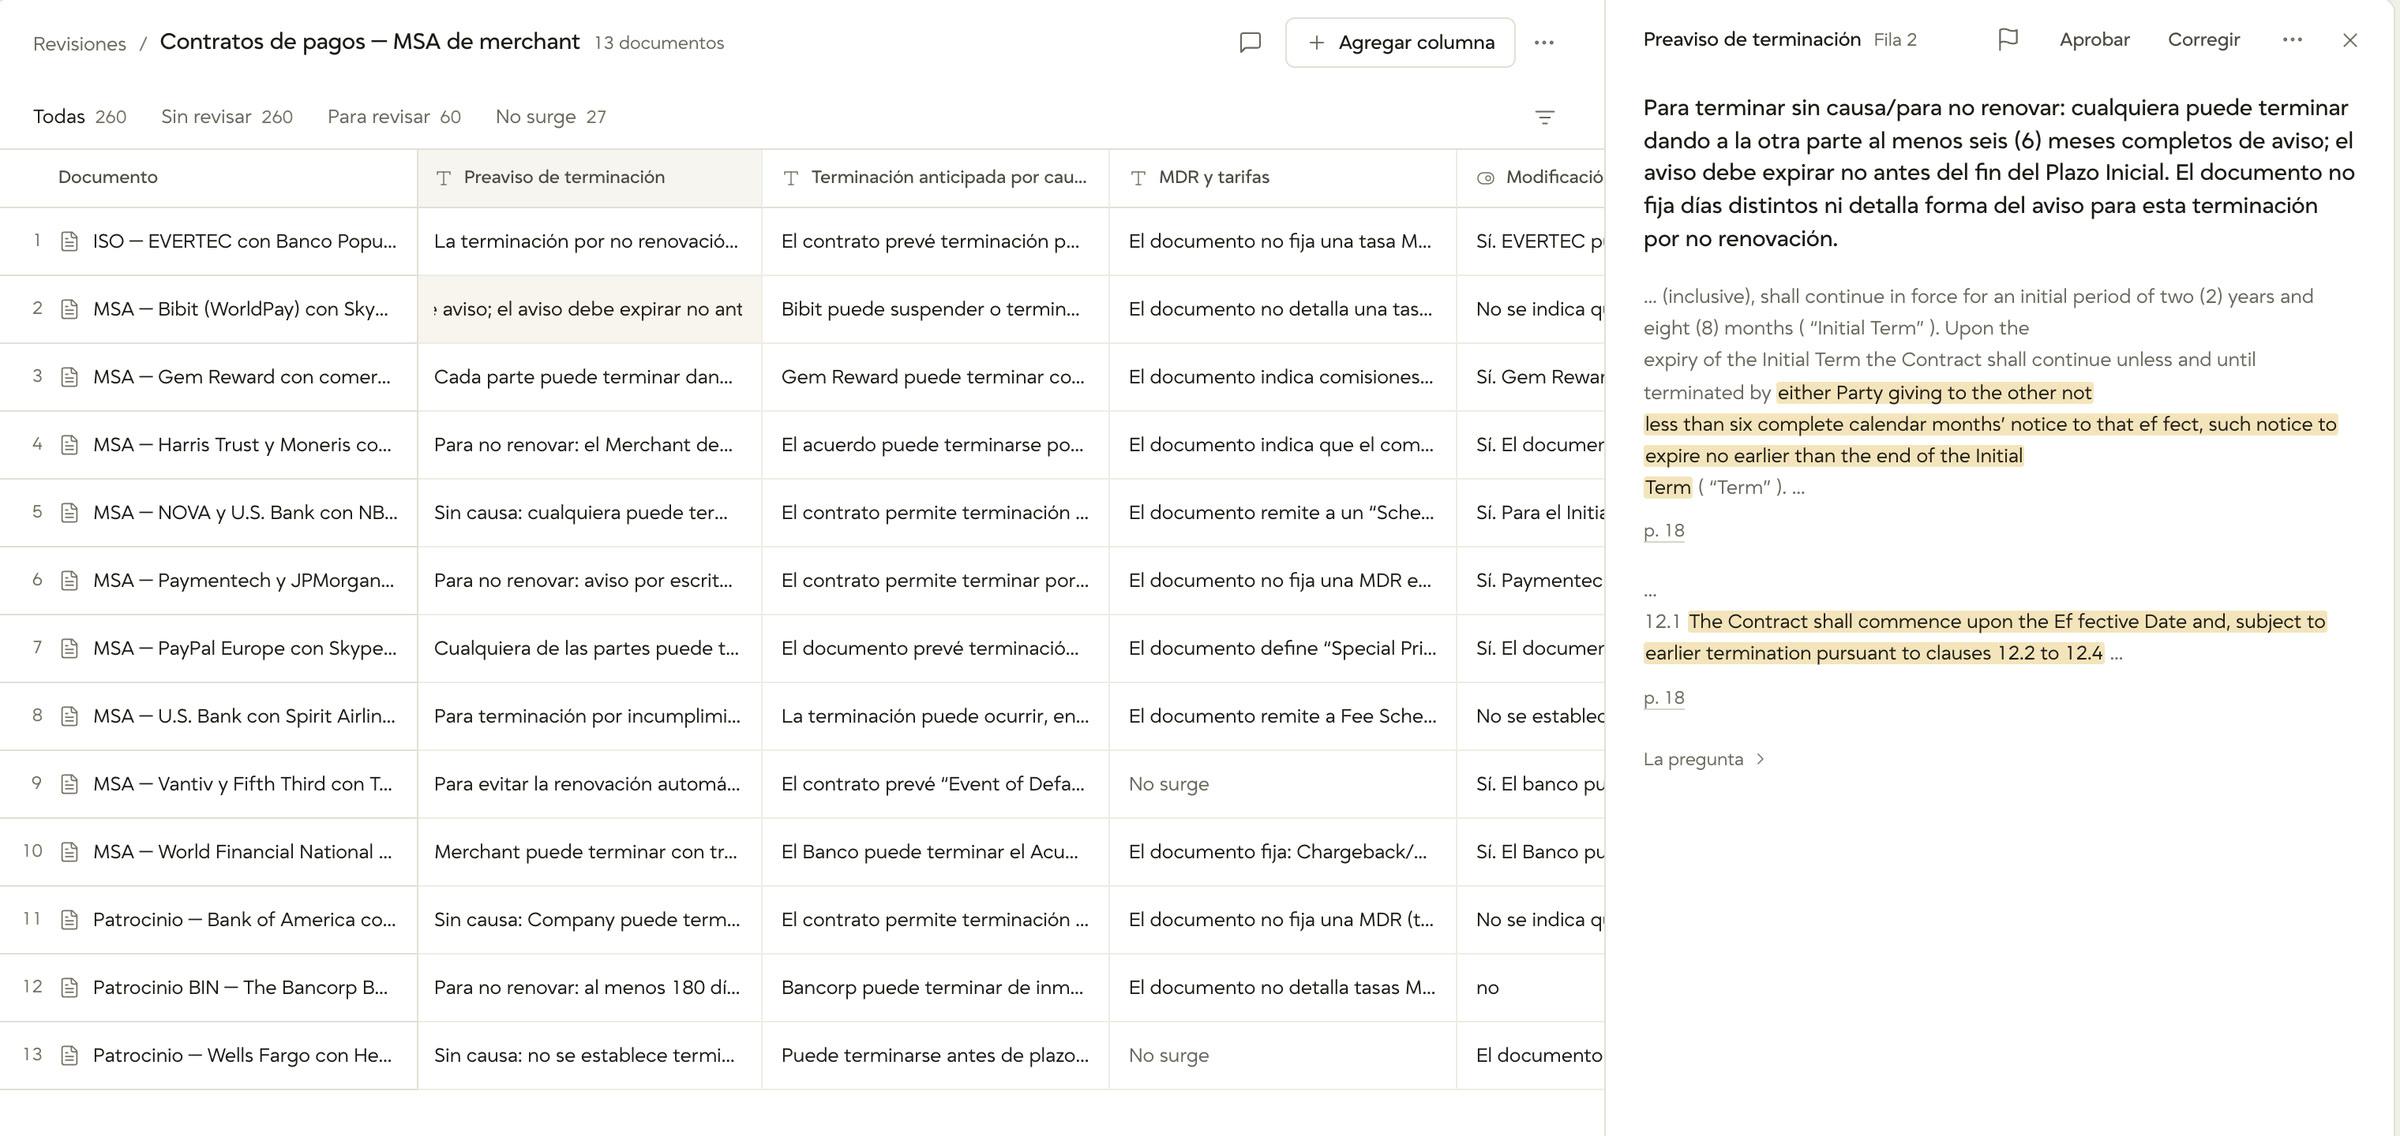
Task: Click Terminación anticipada por causa column header
Action: (x=936, y=178)
